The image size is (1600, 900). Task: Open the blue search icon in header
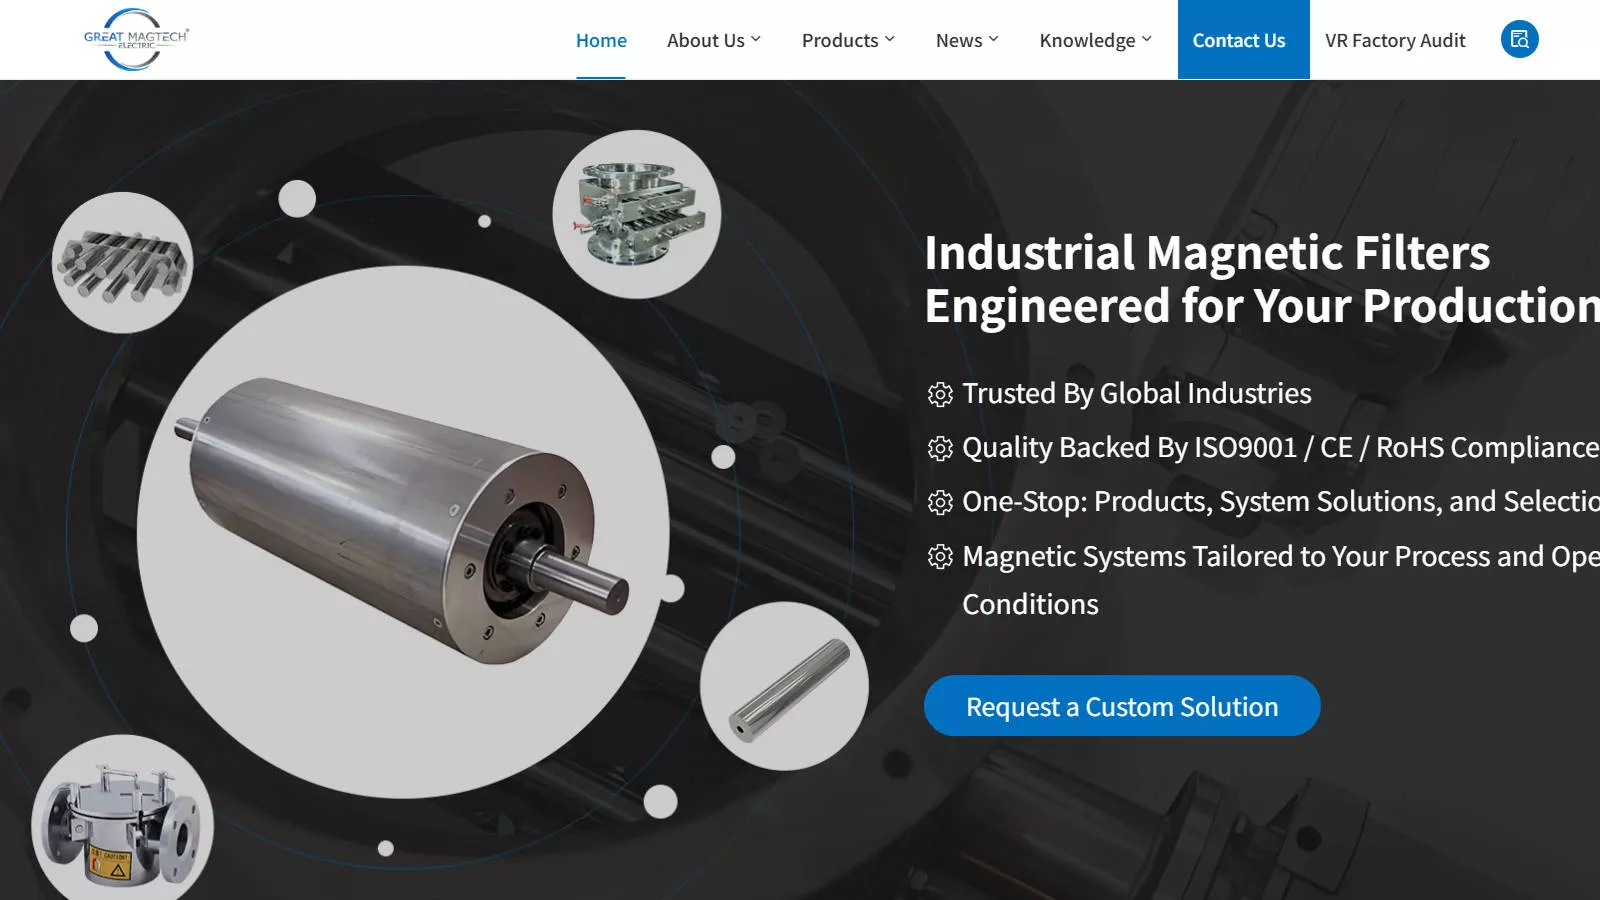tap(1519, 39)
